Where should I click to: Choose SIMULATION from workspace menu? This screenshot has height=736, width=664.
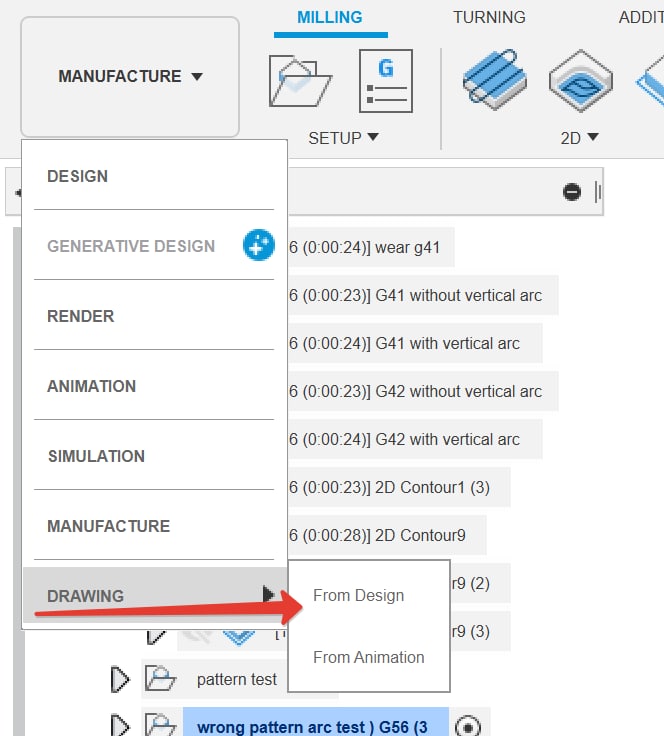click(x=154, y=456)
